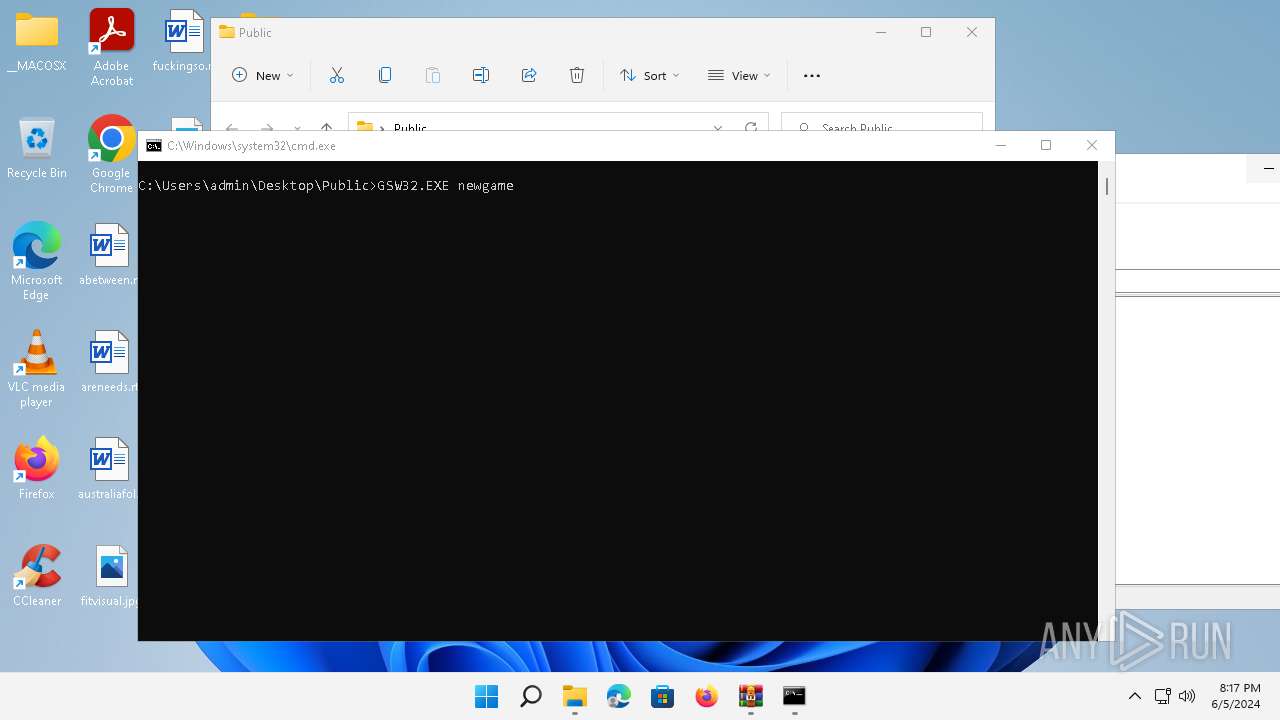Click the command prompt vertical scrollbar thumb
Viewport: 1280px width, 720px height.
pyautogui.click(x=1106, y=186)
